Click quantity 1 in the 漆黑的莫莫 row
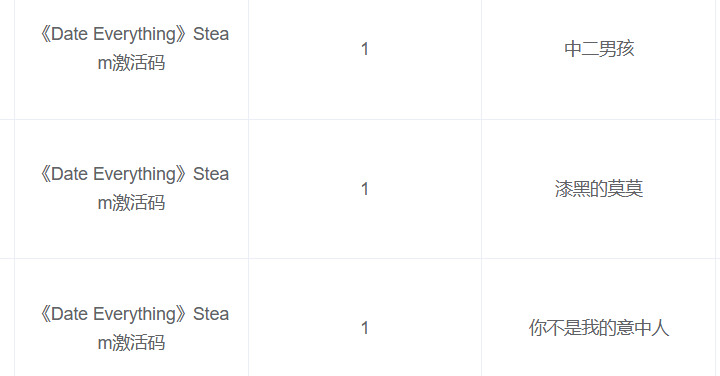The height and width of the screenshot is (376, 720). pyautogui.click(x=365, y=189)
